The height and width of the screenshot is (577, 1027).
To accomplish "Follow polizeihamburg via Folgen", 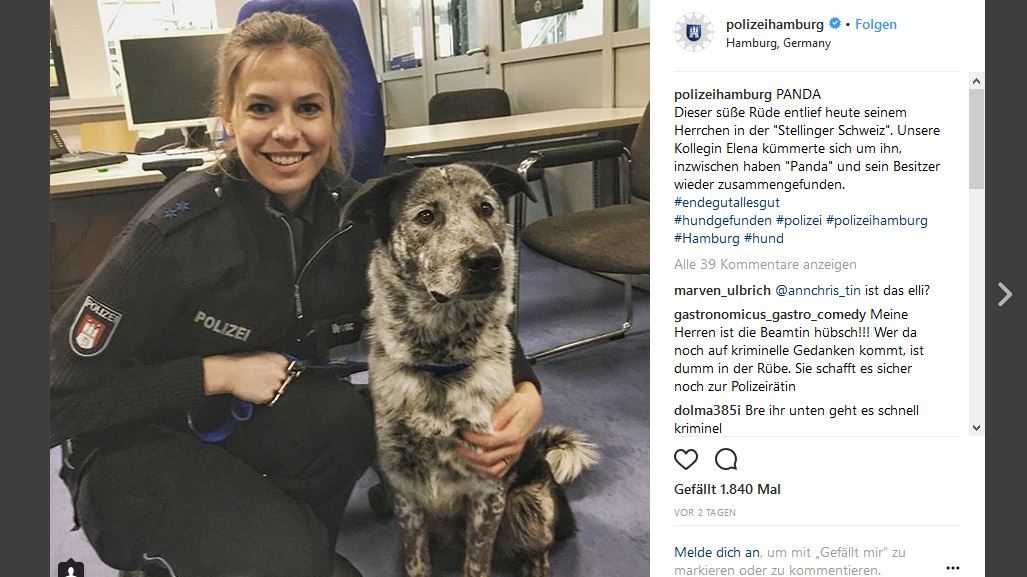I will coord(876,24).
